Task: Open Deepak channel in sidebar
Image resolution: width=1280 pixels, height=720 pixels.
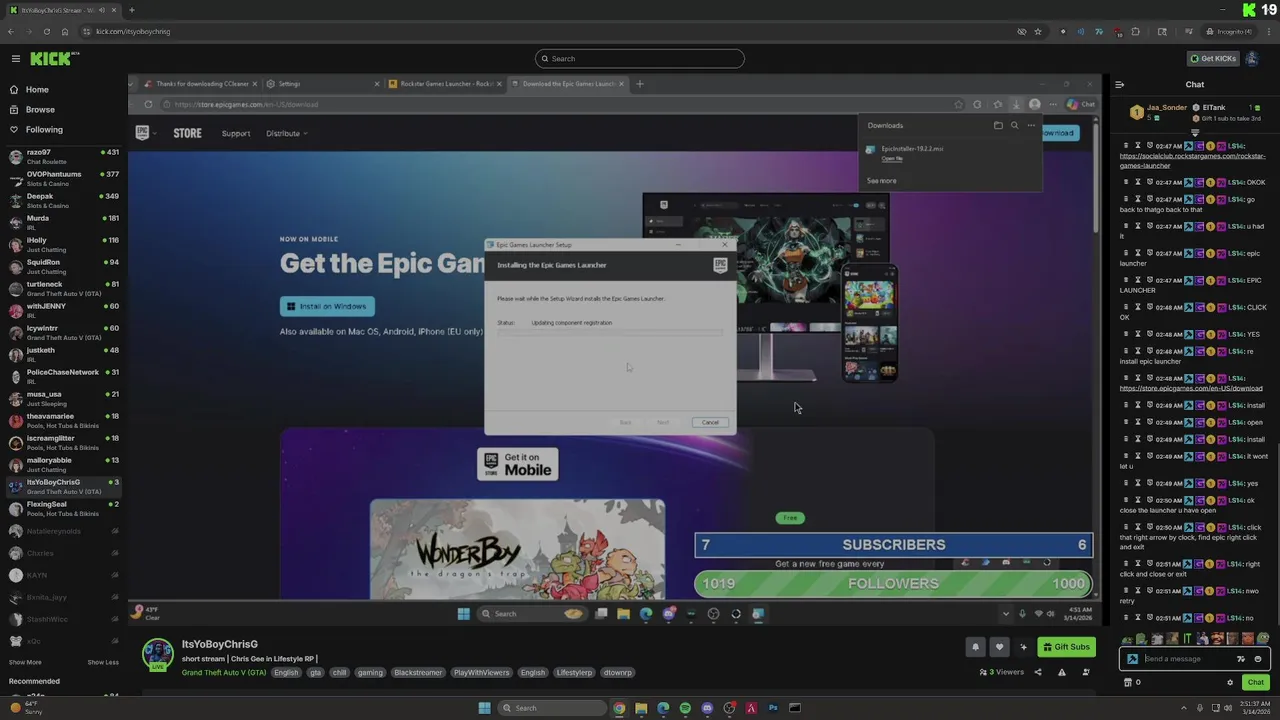Action: 63,200
